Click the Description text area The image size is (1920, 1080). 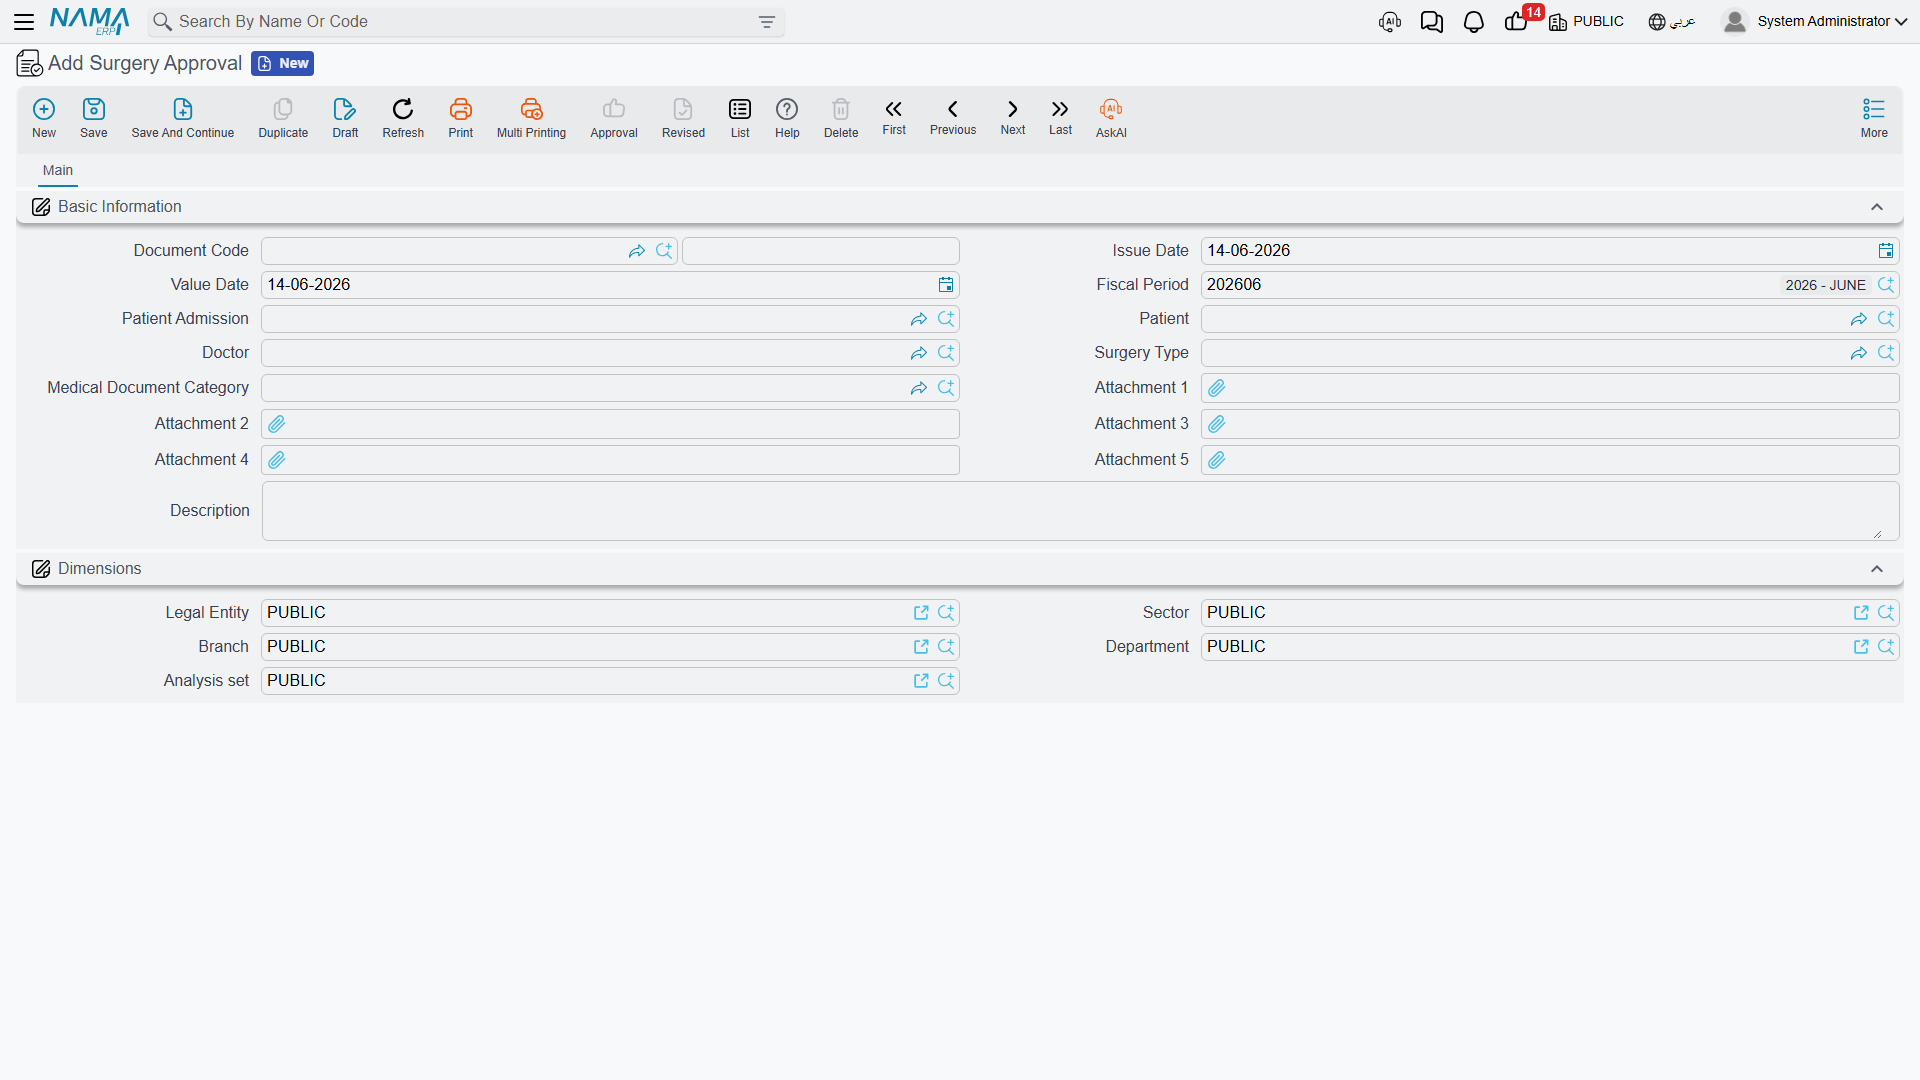1080,511
